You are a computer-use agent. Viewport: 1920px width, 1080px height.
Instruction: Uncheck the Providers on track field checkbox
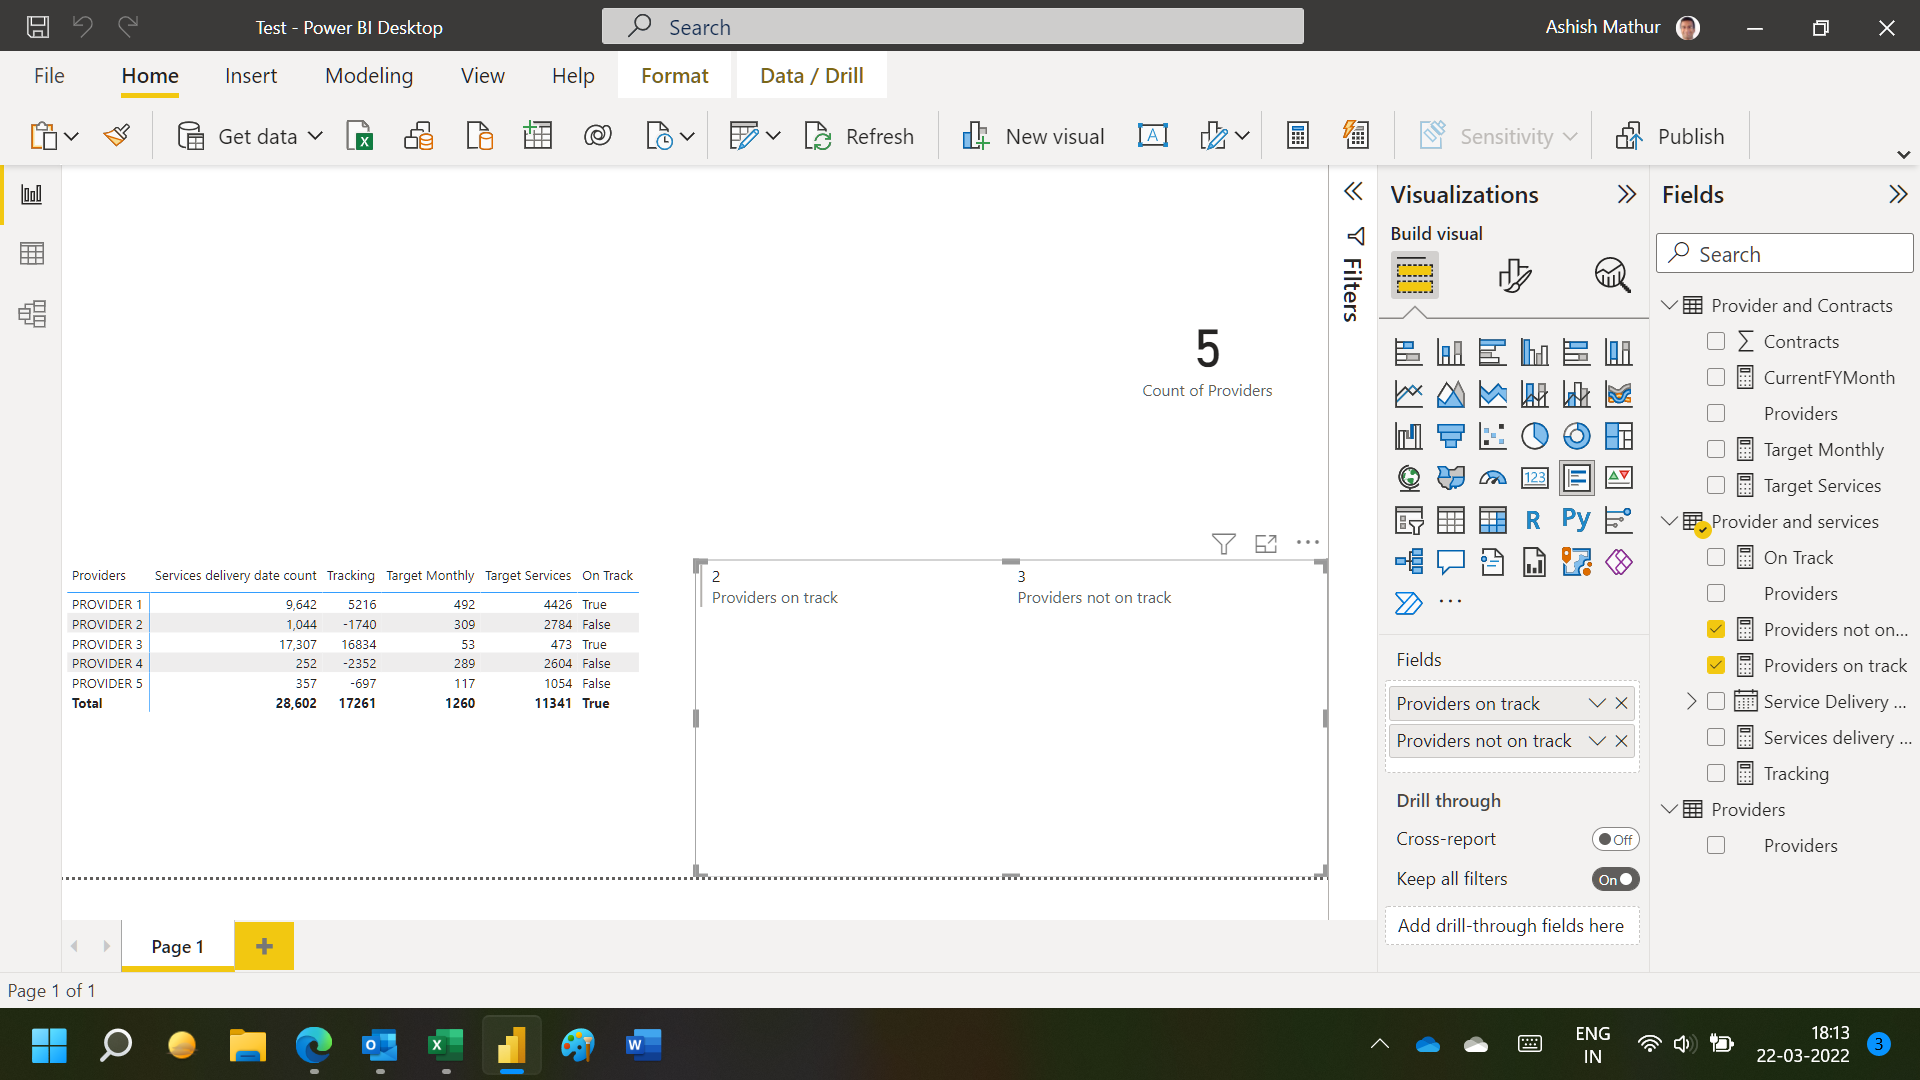click(x=1716, y=665)
